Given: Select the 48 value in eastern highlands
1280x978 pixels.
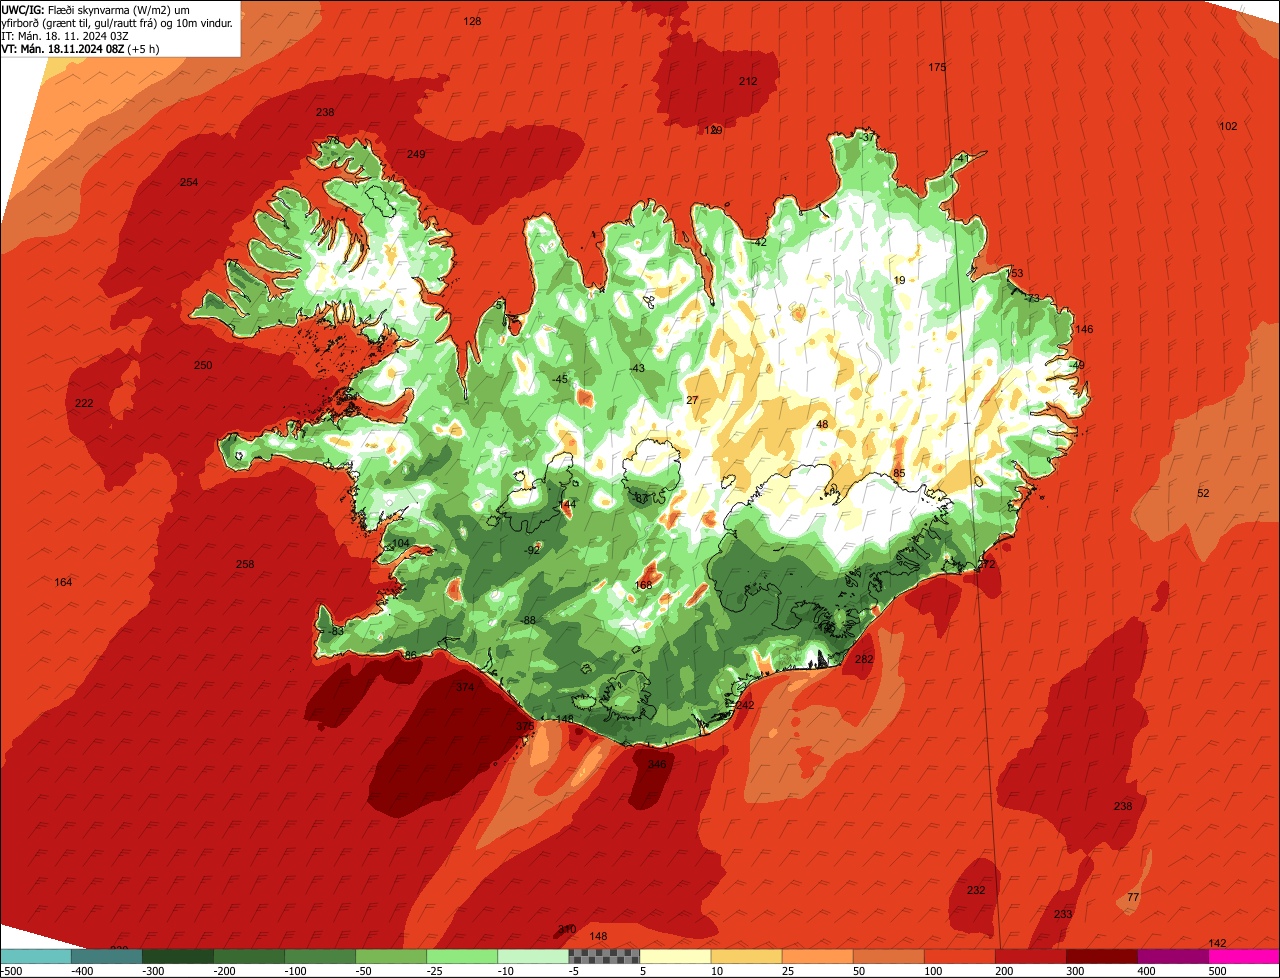Looking at the screenshot, I should (x=822, y=425).
